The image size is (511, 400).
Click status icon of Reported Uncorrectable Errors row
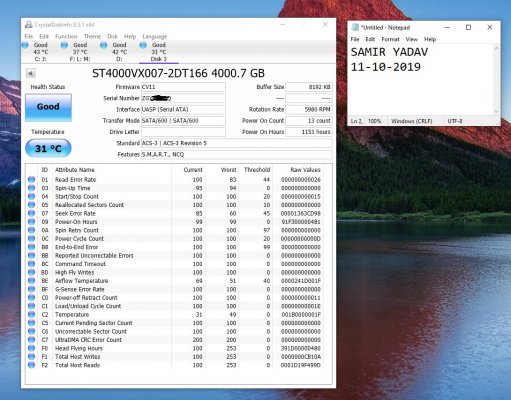click(31, 256)
